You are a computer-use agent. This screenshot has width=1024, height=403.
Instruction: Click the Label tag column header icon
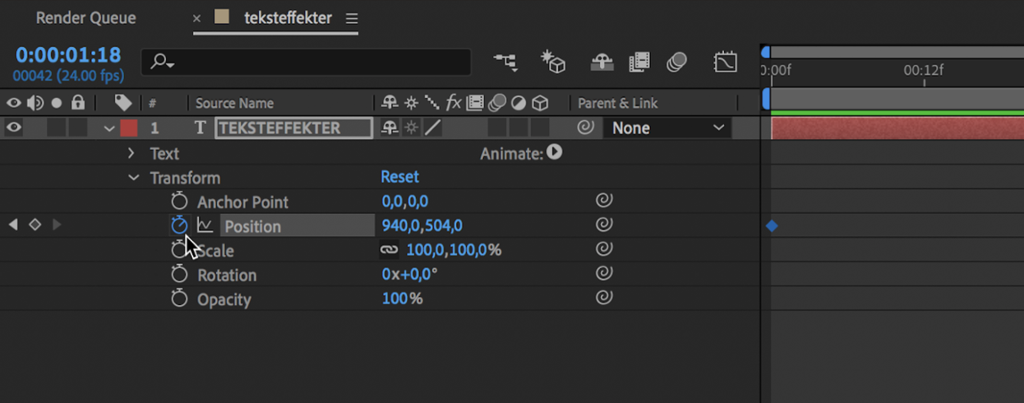[123, 103]
